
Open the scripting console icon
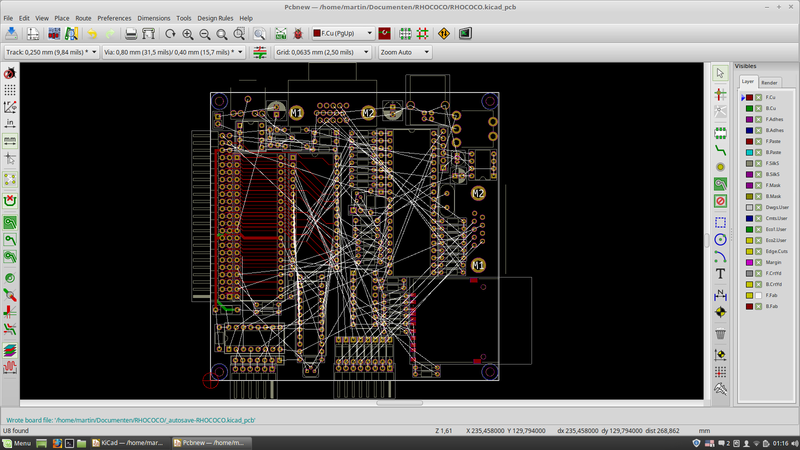point(465,34)
